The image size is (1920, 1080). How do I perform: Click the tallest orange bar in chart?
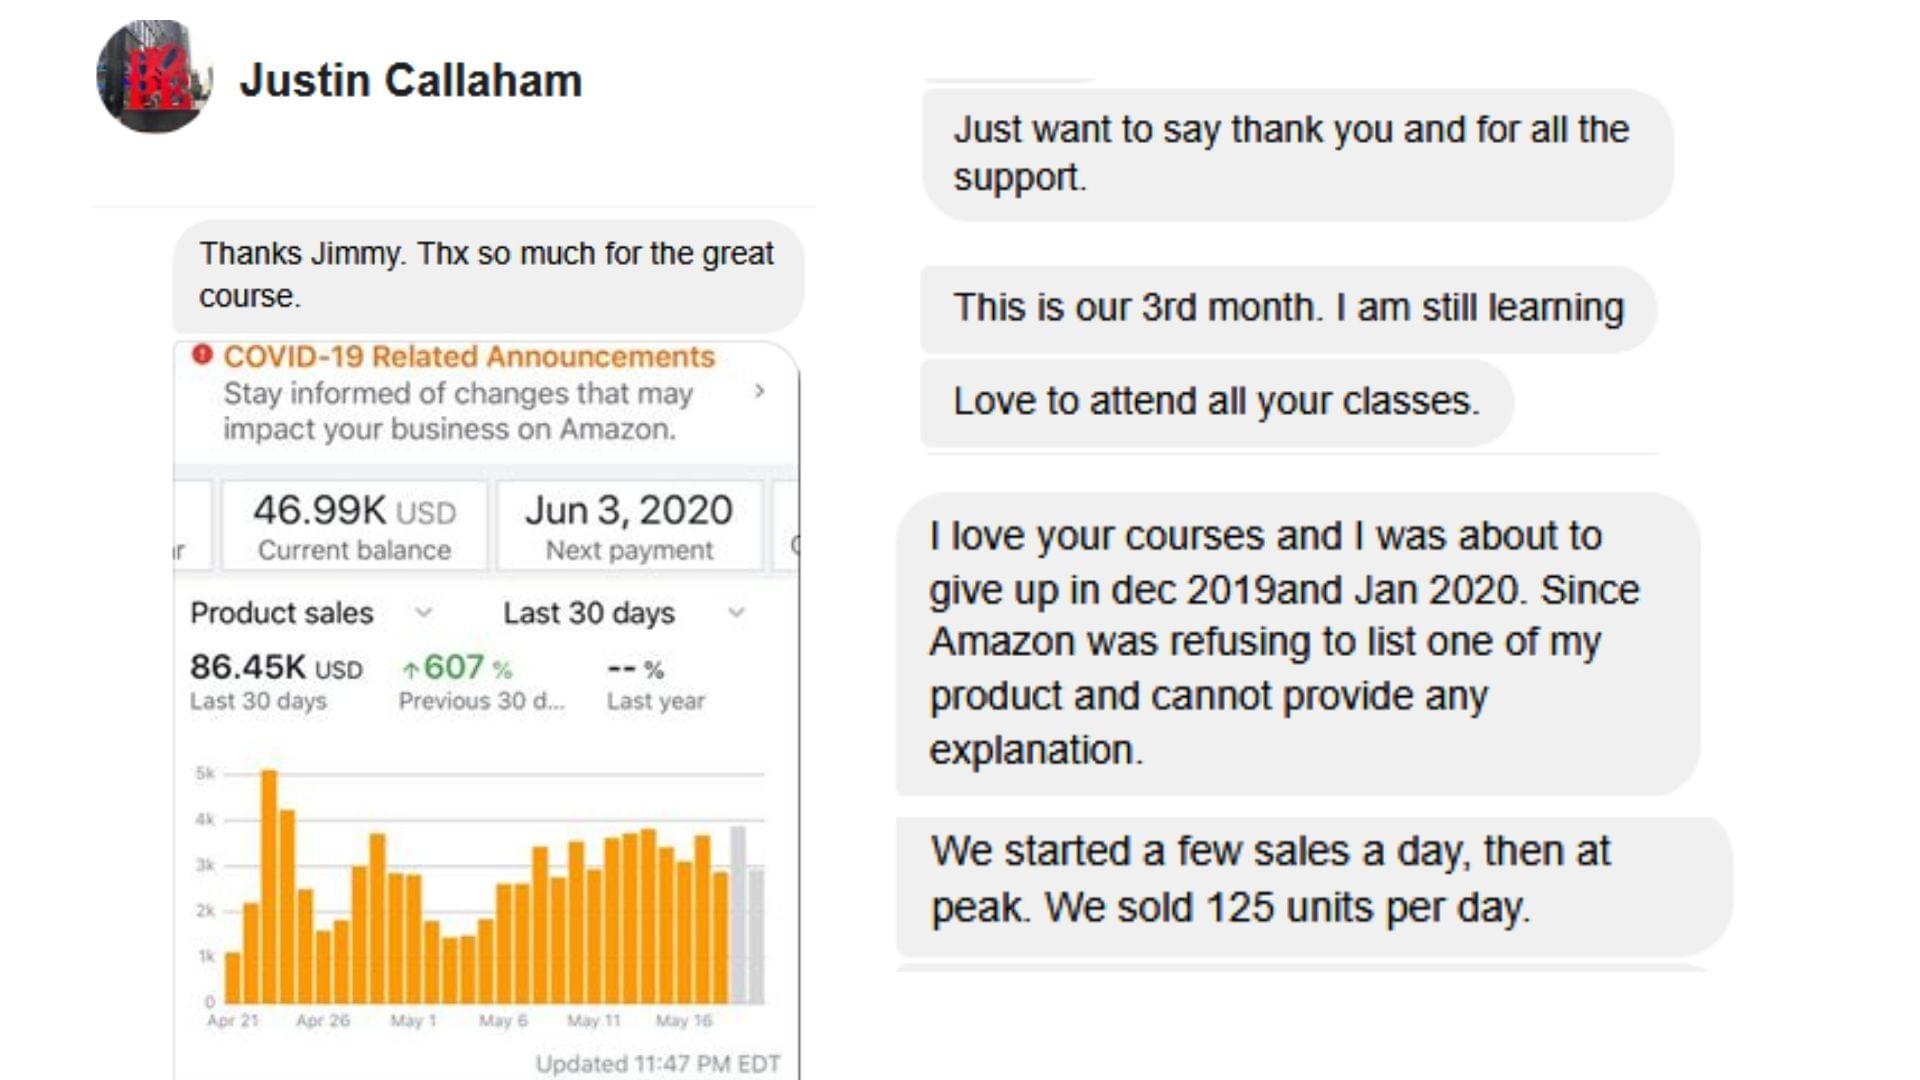pos(269,886)
